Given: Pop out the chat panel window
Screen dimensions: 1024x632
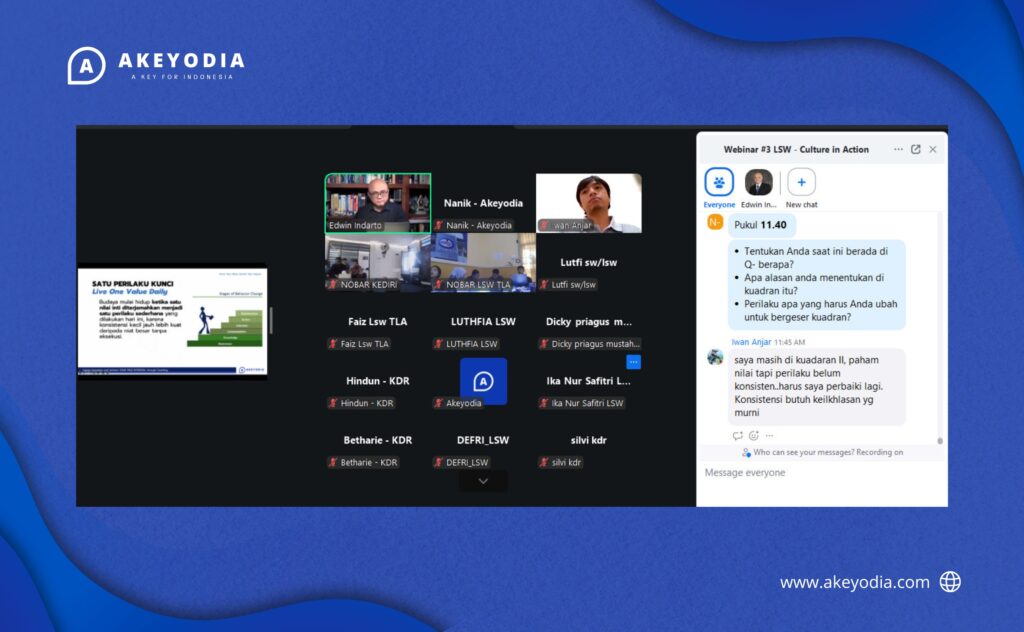Looking at the screenshot, I should [x=916, y=150].
